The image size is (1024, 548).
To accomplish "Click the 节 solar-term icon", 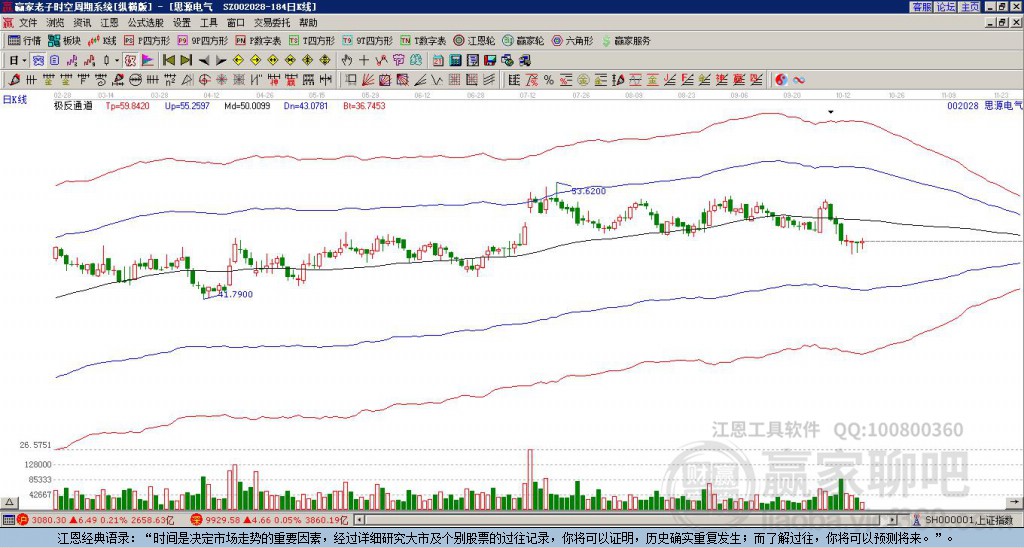I will (x=398, y=61).
